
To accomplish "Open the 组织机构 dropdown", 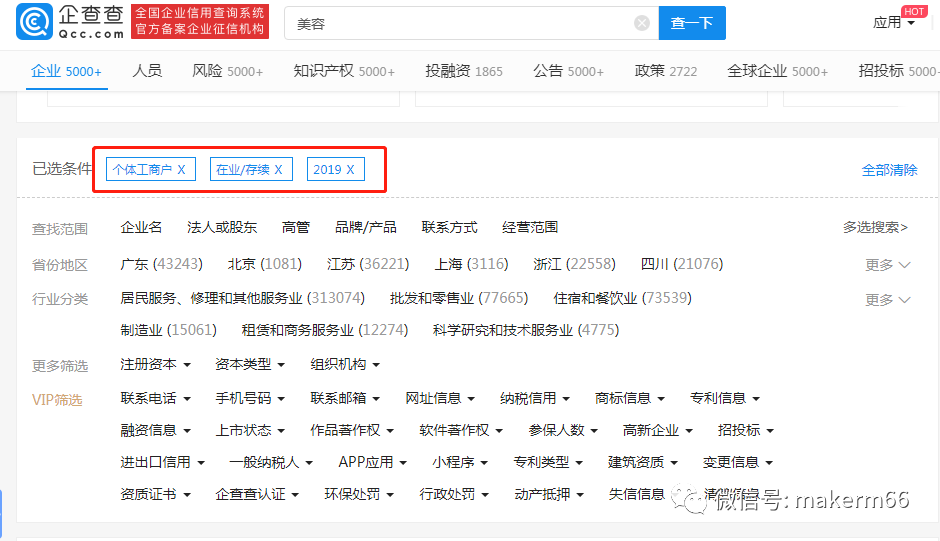I will (x=345, y=364).
